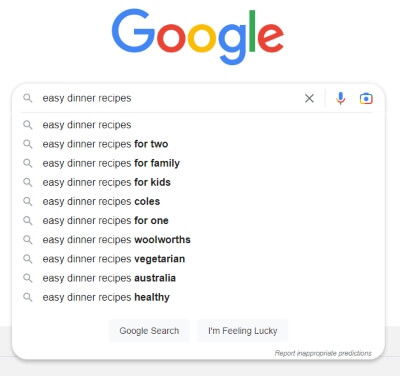Select first plain 'easy dinner recipes' suggestion

point(198,125)
